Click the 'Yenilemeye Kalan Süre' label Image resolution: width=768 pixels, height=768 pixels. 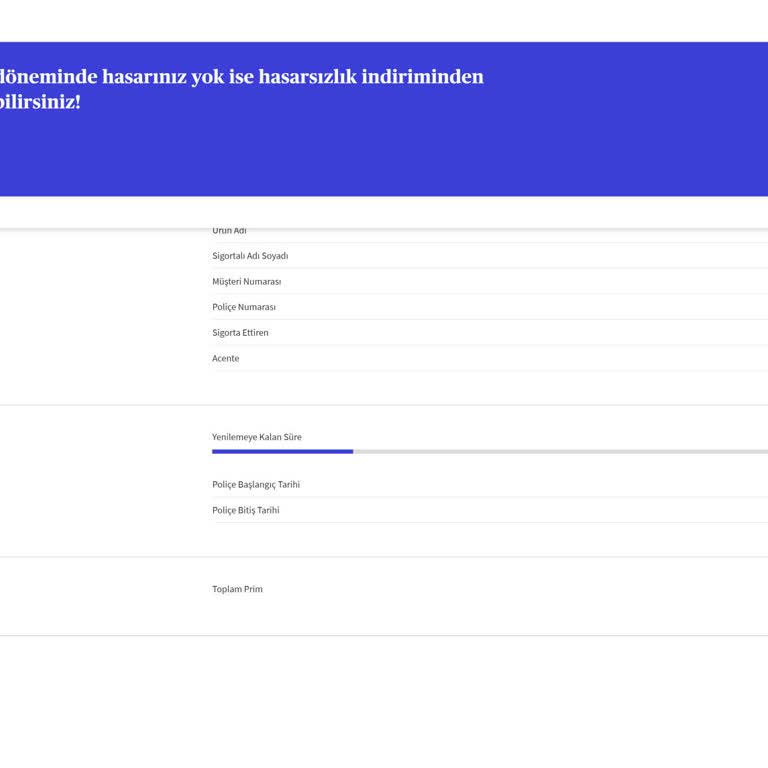(x=256, y=437)
